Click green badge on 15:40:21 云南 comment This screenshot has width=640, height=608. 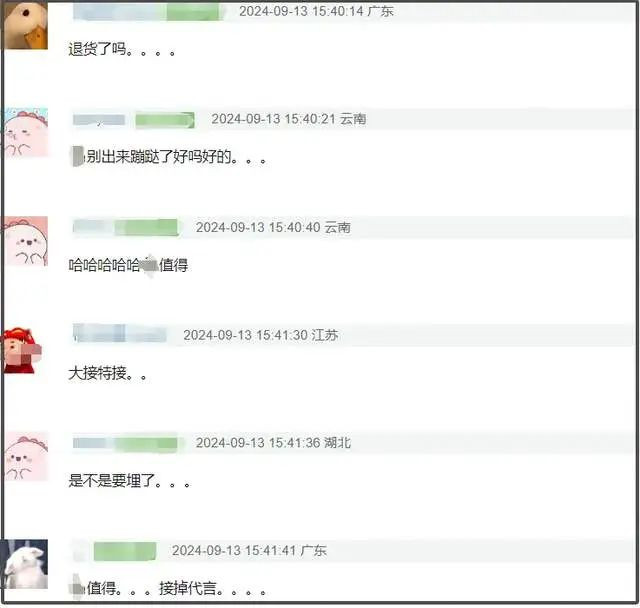pyautogui.click(x=165, y=120)
